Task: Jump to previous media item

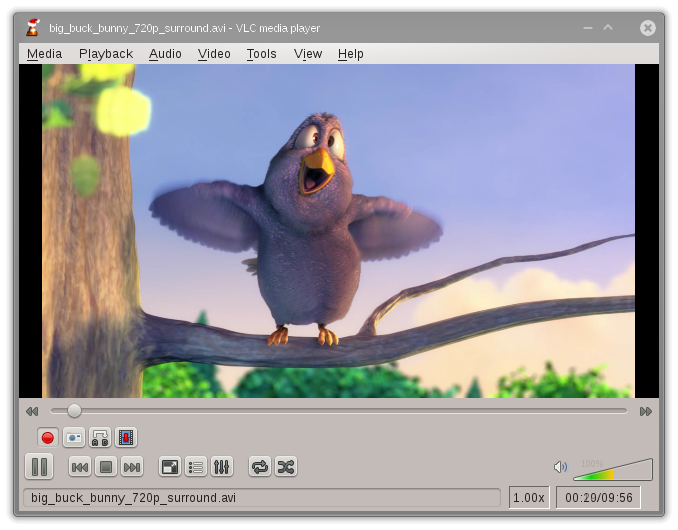Action: [80, 467]
